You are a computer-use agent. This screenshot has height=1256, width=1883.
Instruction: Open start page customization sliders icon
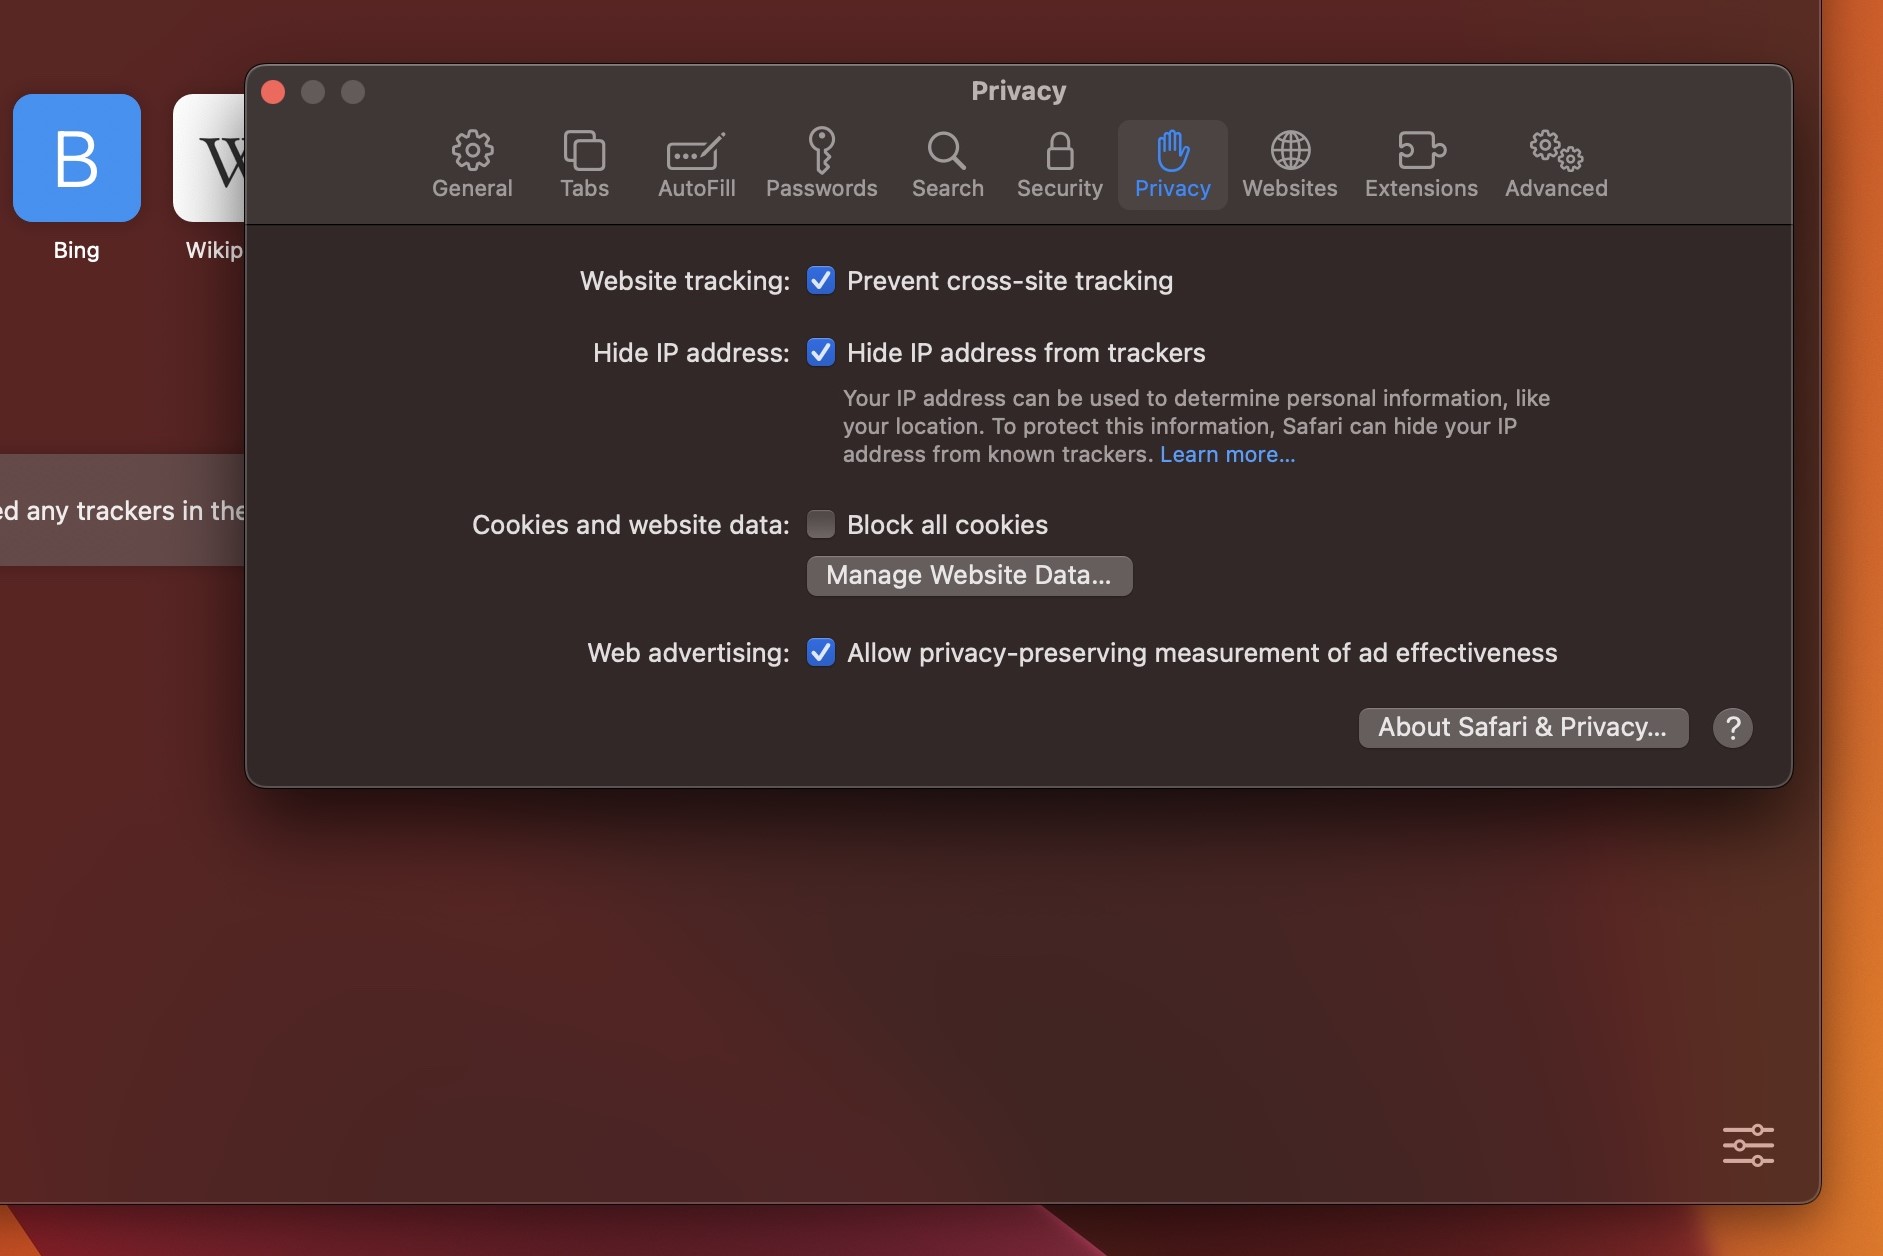1748,1146
